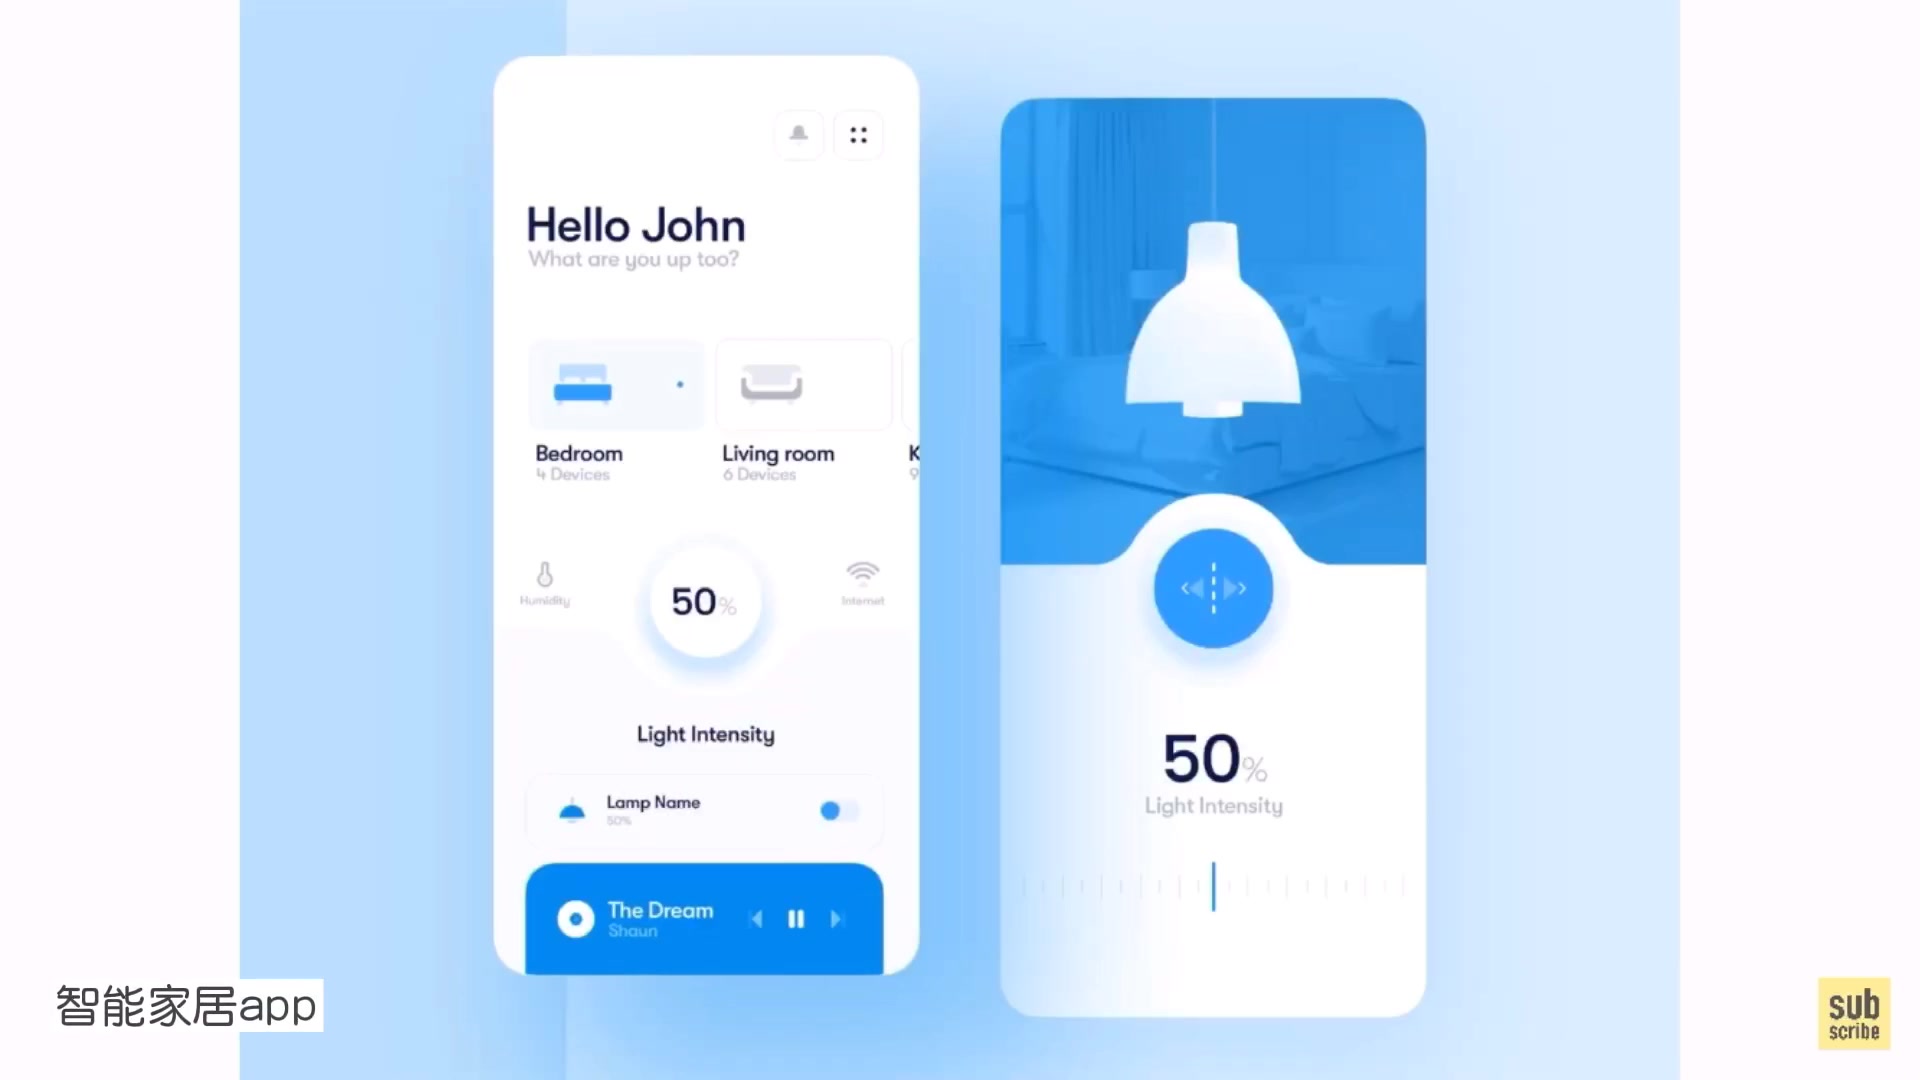Click the previous track button

point(756,919)
